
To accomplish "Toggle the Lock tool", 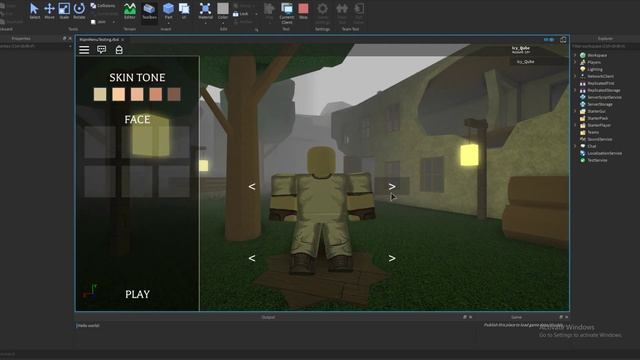I will (240, 13).
